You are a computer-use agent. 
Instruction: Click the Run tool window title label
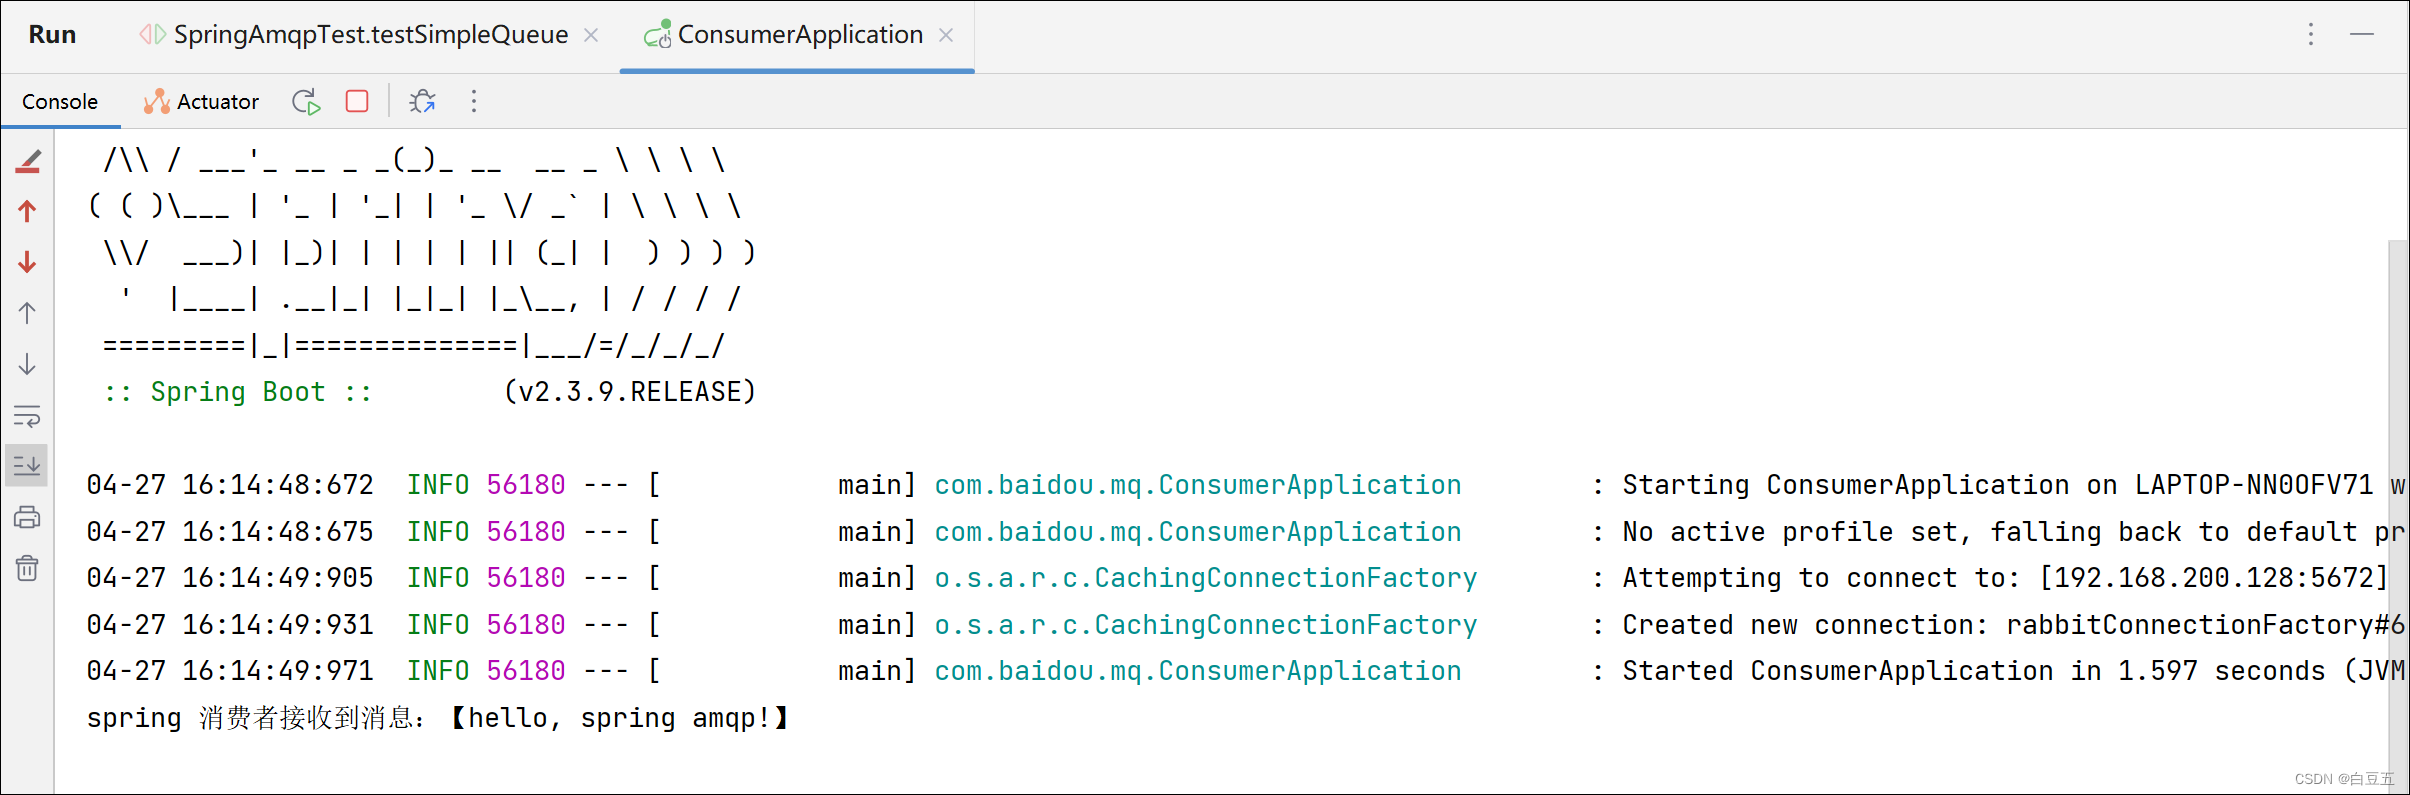[52, 35]
